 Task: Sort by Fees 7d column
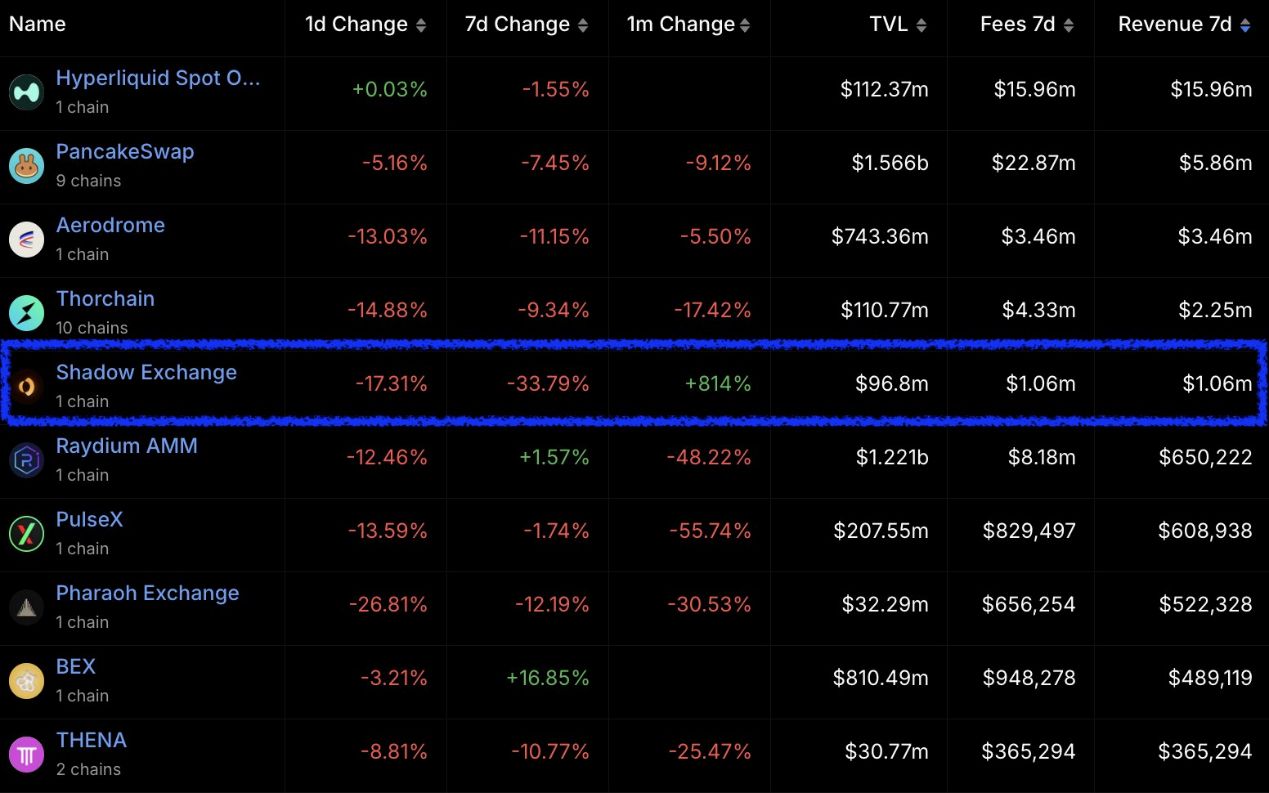1069,25
